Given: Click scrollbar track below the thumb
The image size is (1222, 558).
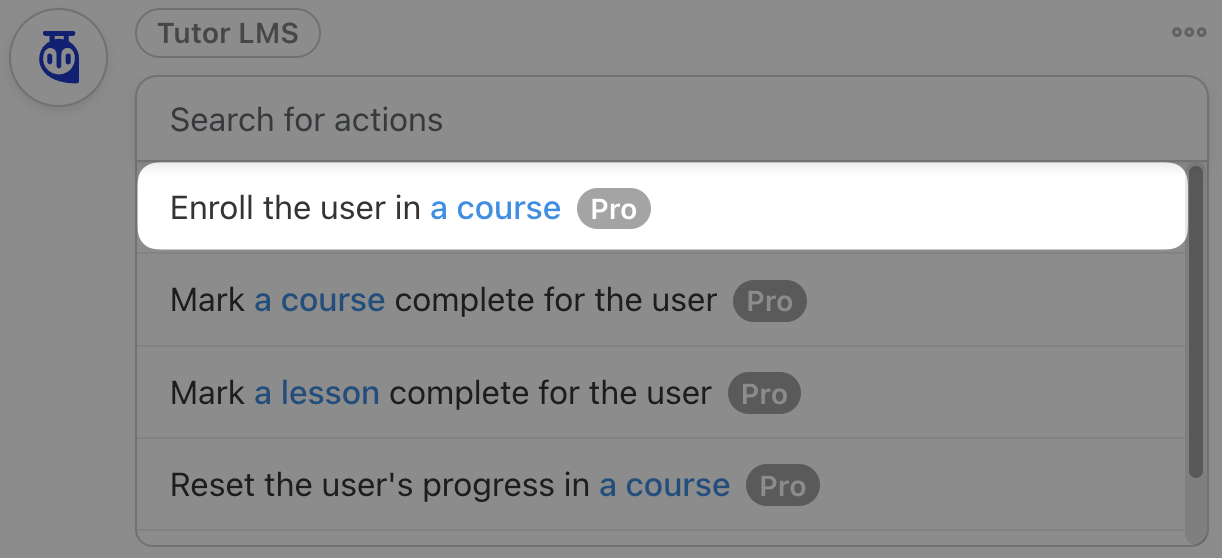Looking at the screenshot, I should [x=1195, y=510].
